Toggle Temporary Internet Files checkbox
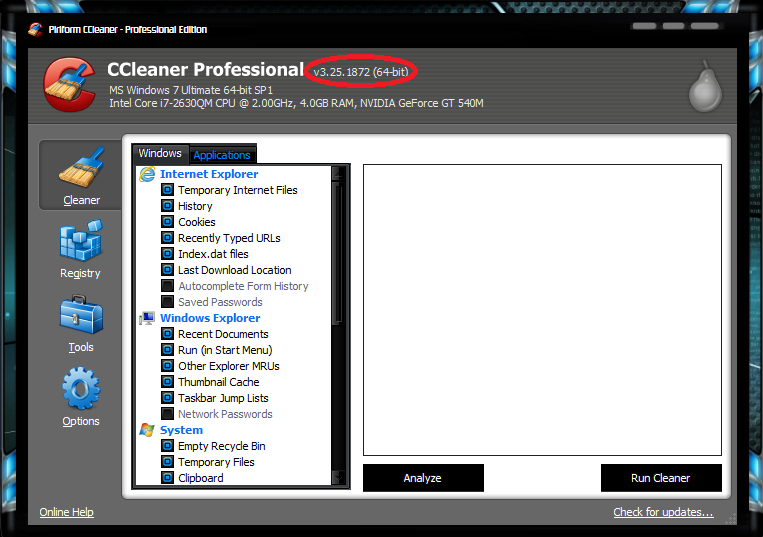Viewport: 763px width, 537px height. click(167, 190)
